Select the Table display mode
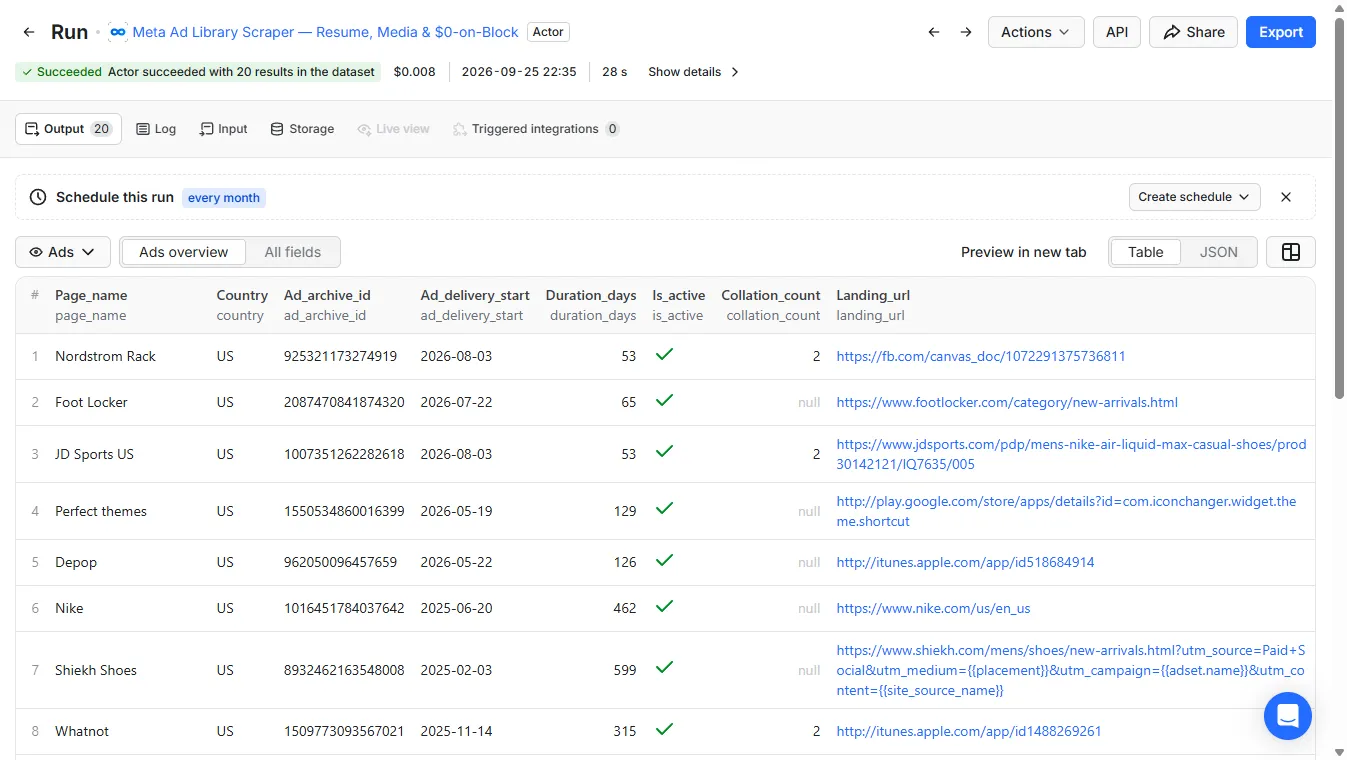The height and width of the screenshot is (760, 1347). click(x=1145, y=252)
